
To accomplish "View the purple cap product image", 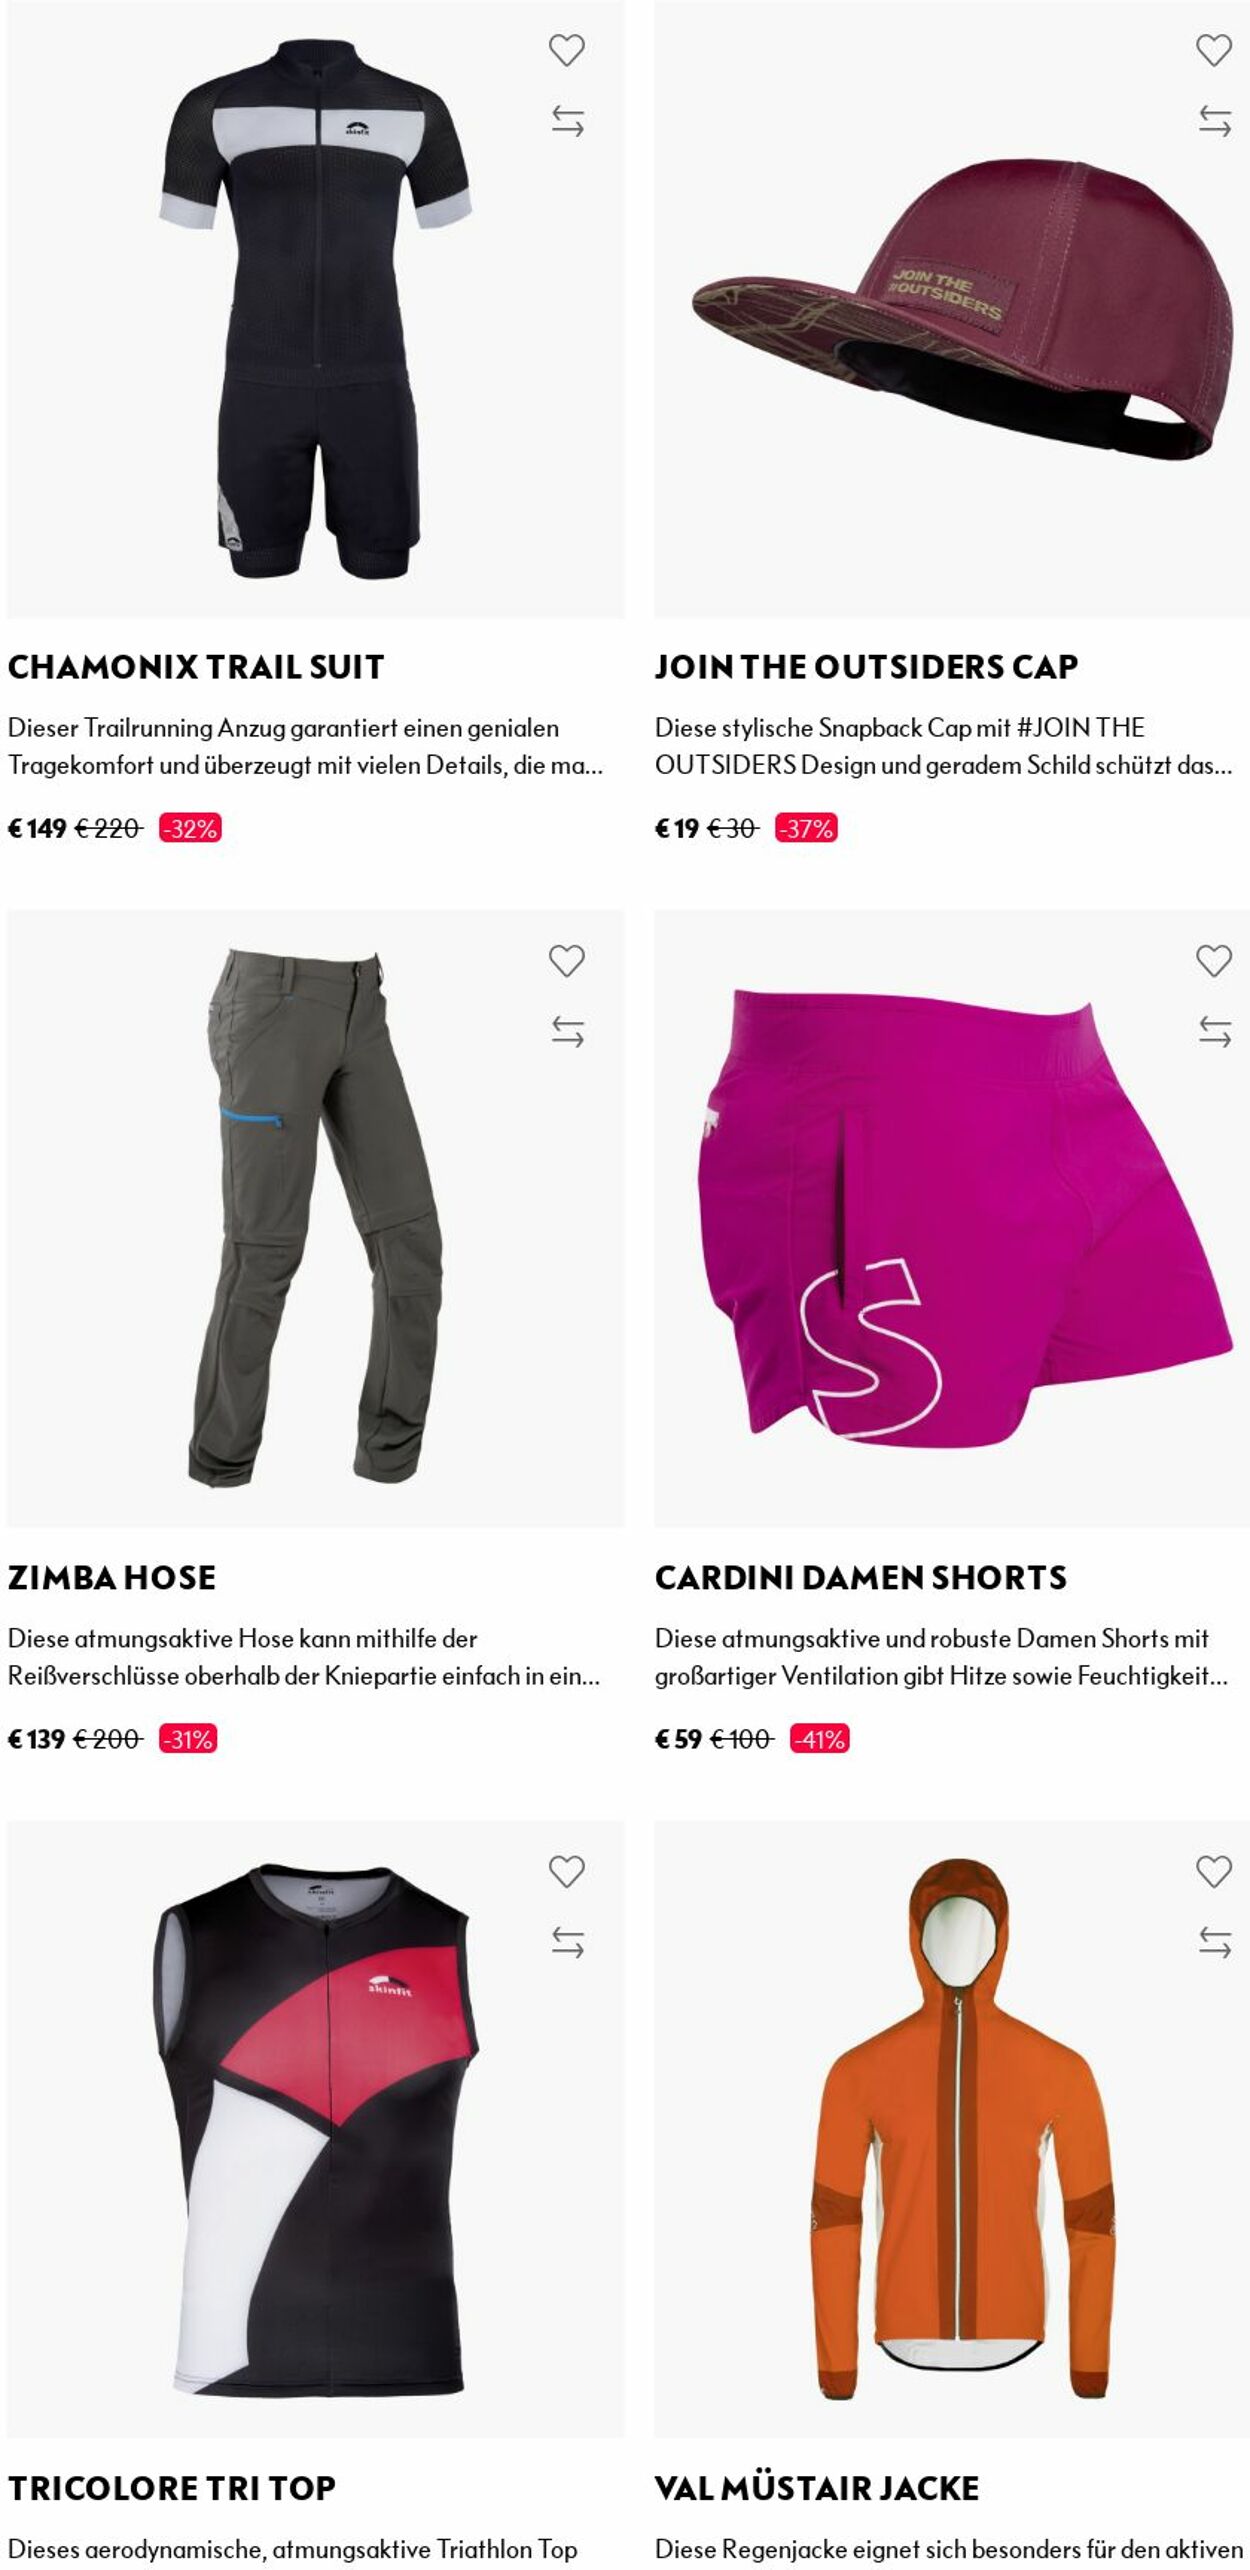I will tap(951, 309).
